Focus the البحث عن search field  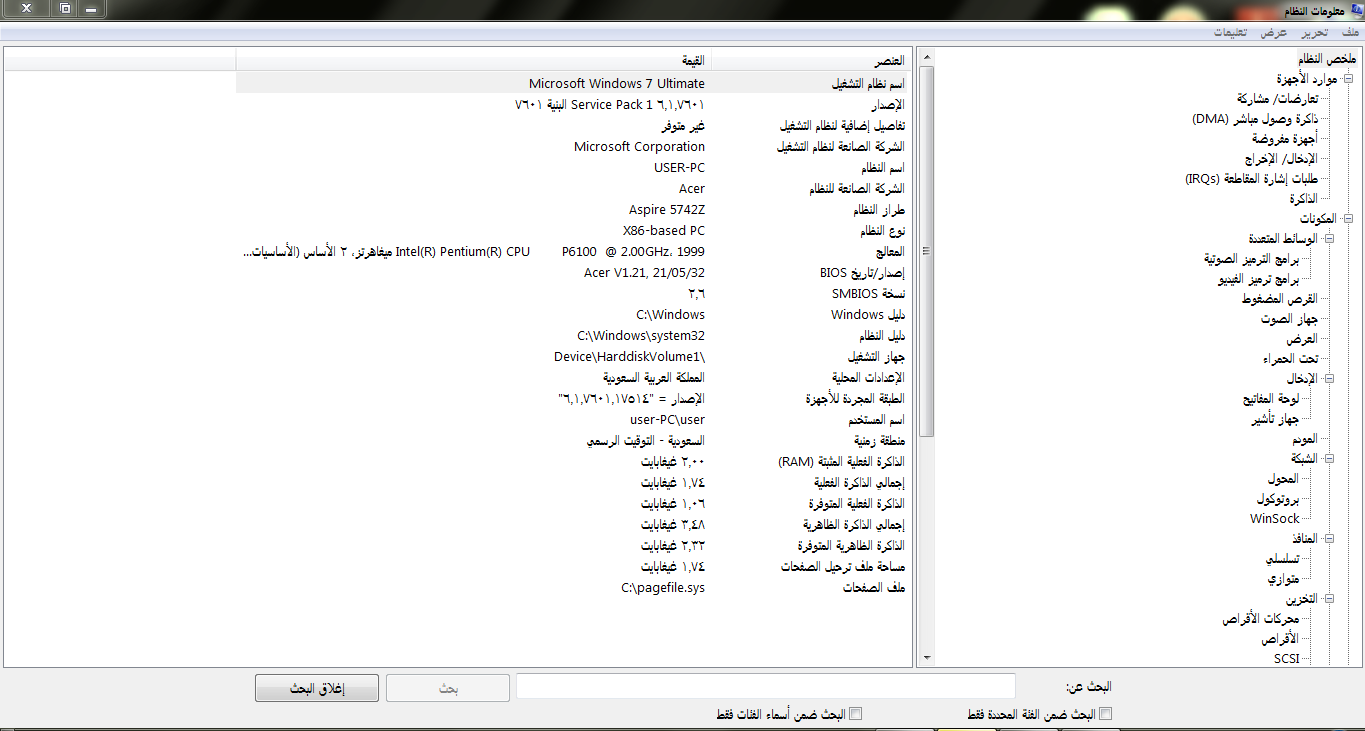pos(766,686)
